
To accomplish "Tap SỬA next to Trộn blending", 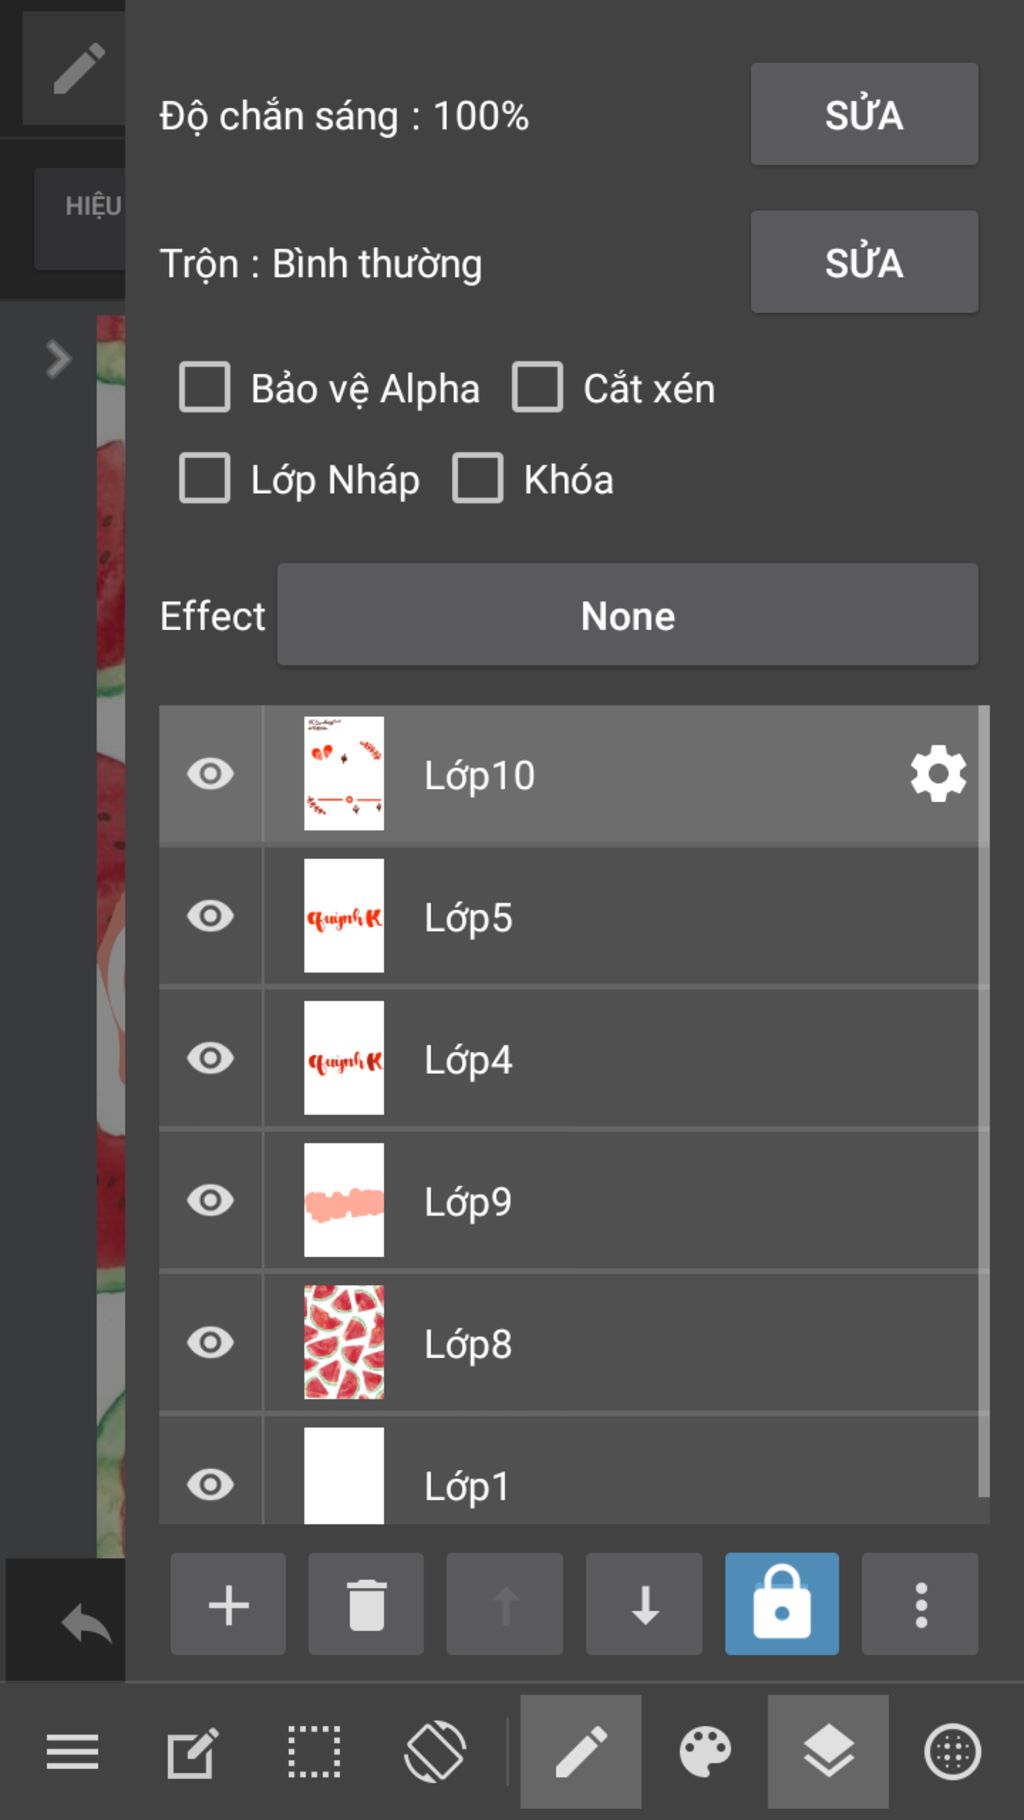I will tap(864, 262).
